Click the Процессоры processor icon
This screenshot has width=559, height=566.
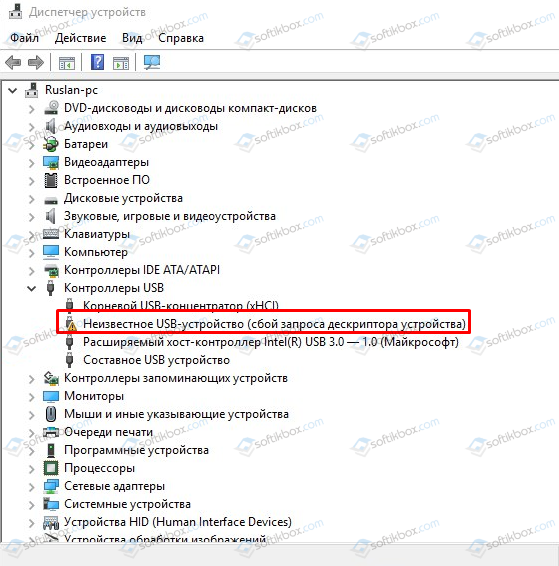[x=51, y=468]
